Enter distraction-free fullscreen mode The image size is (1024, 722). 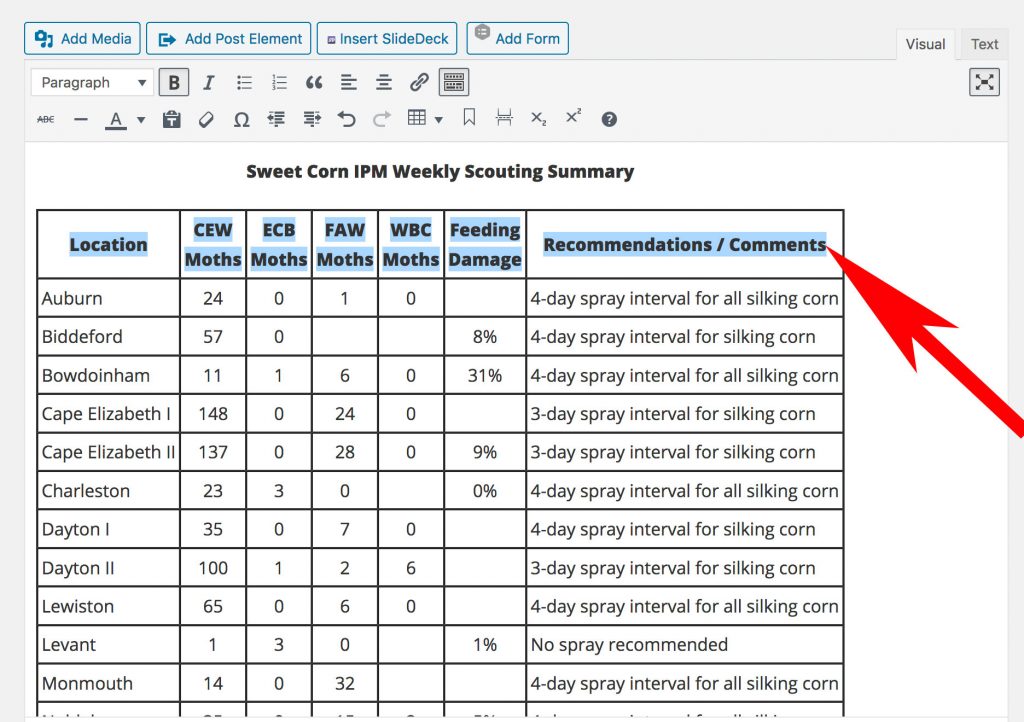(x=984, y=83)
